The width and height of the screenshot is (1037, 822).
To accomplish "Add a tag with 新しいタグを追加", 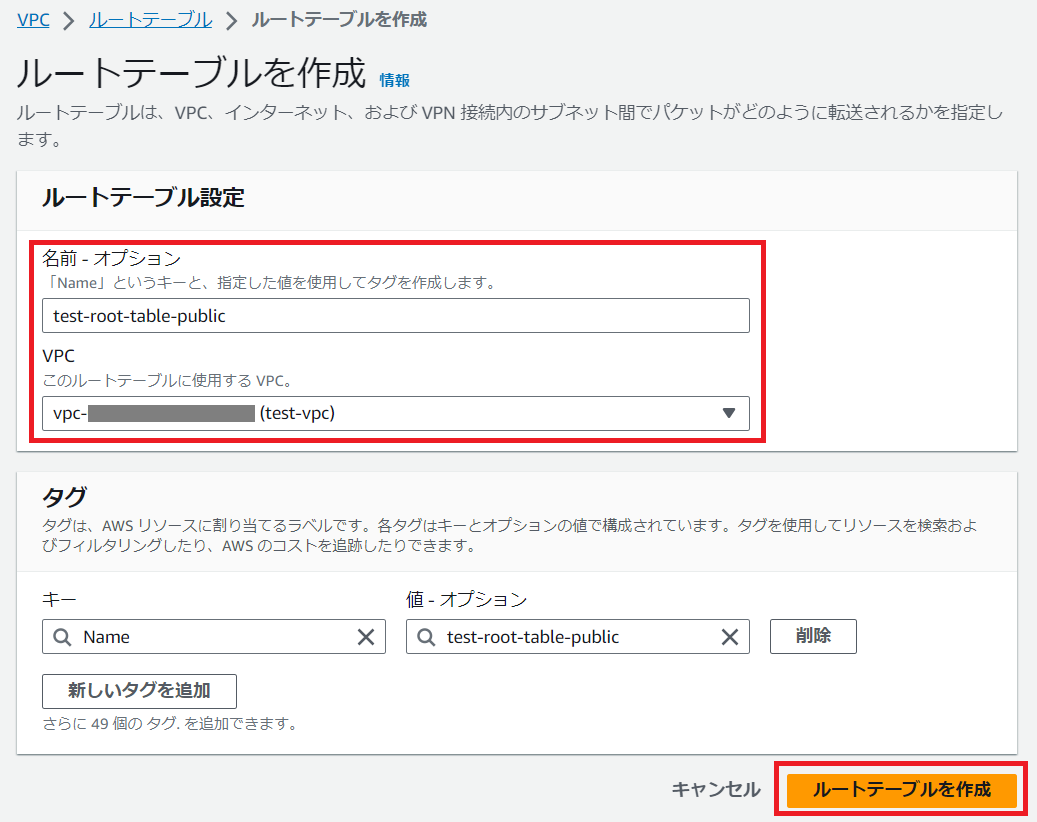I will pos(139,690).
